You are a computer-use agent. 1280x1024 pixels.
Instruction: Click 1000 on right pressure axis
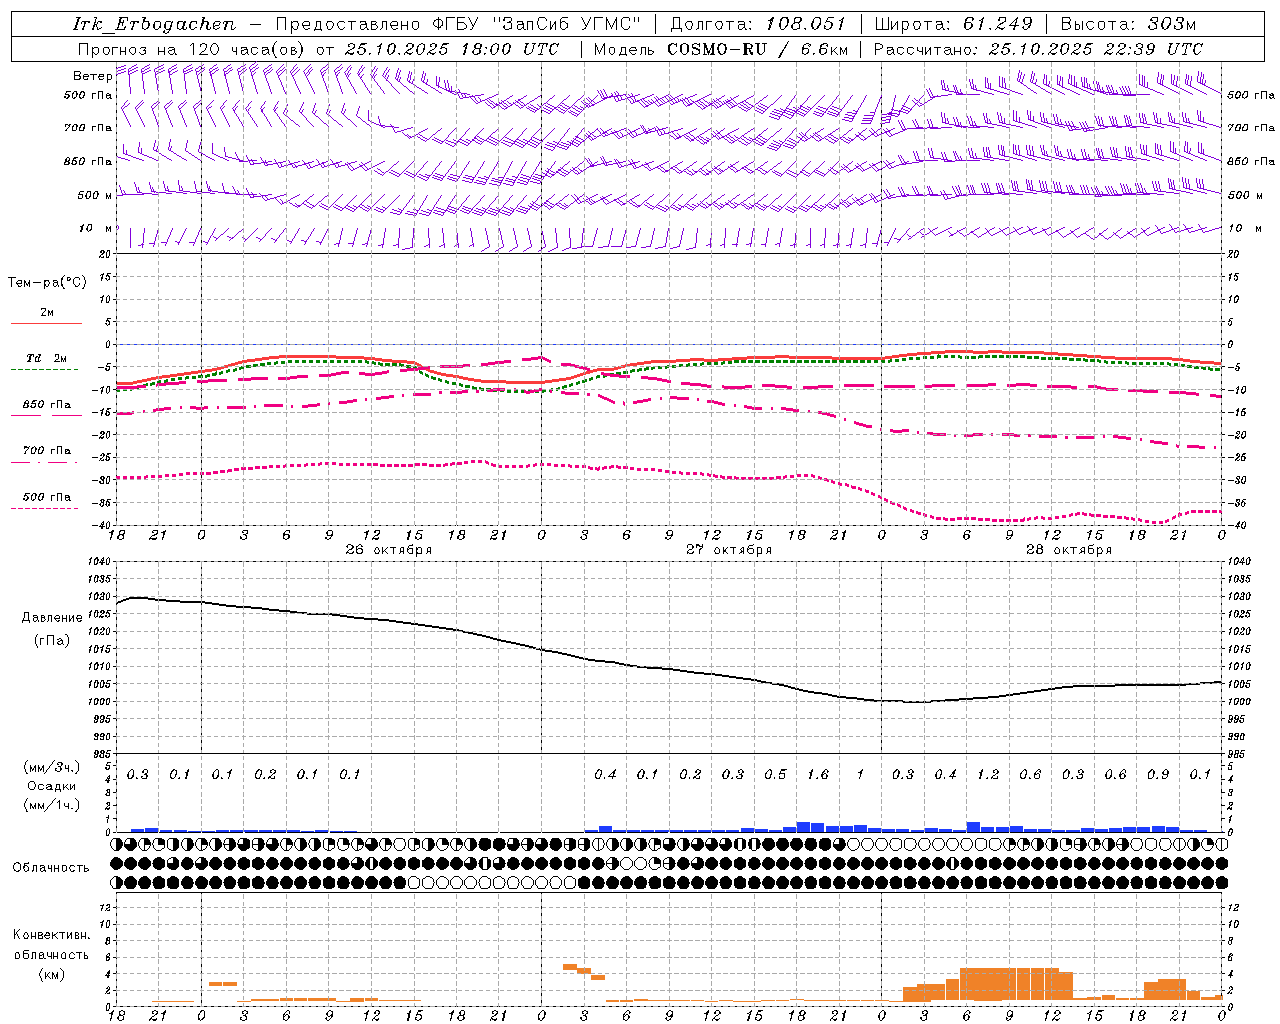coord(1238,702)
